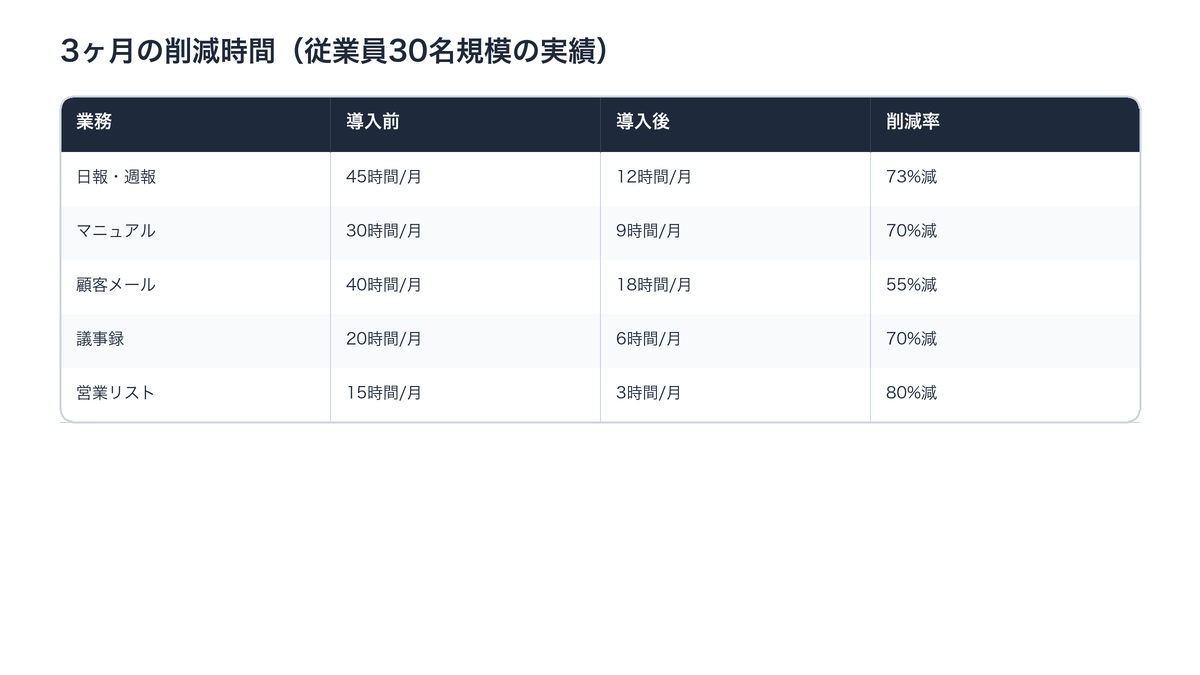Select the 3時間/月 cell for 営業リスト

click(644, 394)
